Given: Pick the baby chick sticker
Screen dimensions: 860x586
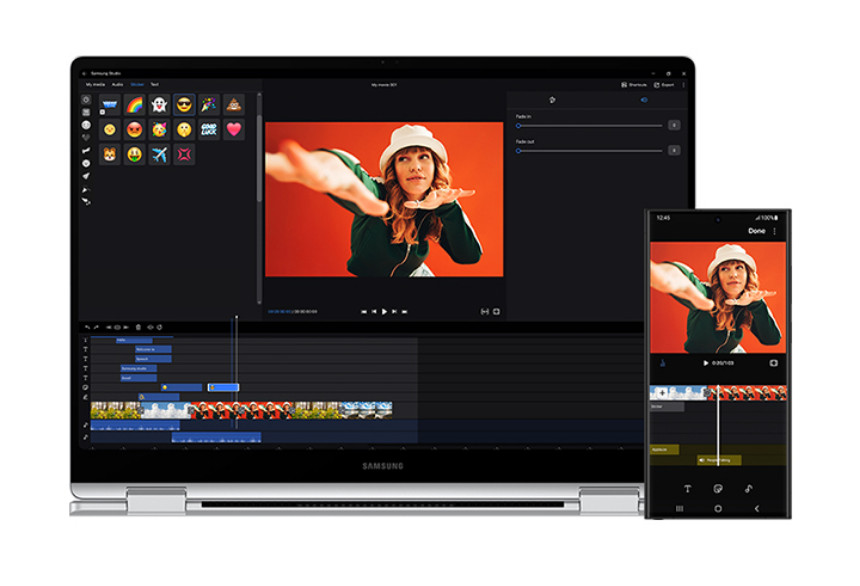Looking at the screenshot, I should point(110,129).
